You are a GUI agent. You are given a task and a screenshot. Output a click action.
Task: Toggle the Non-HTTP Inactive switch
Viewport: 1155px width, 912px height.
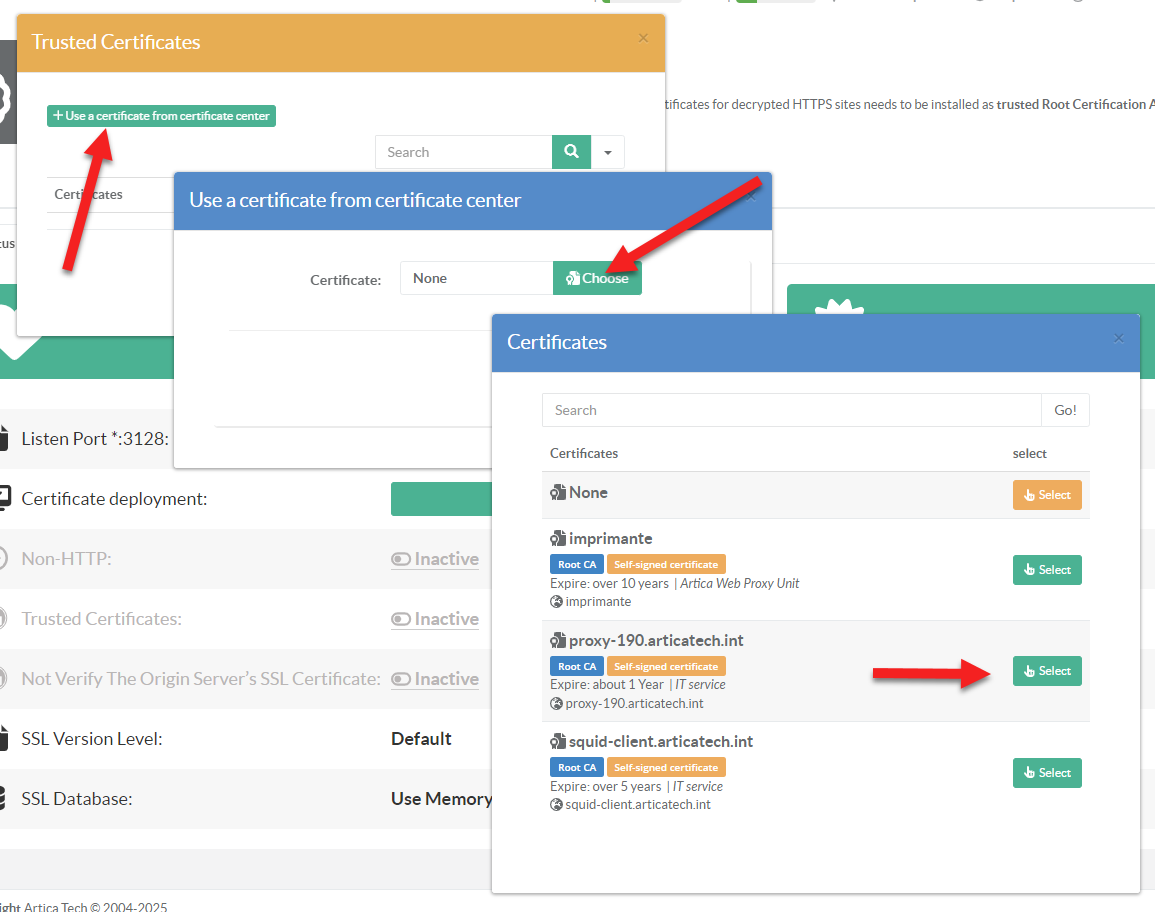point(435,559)
